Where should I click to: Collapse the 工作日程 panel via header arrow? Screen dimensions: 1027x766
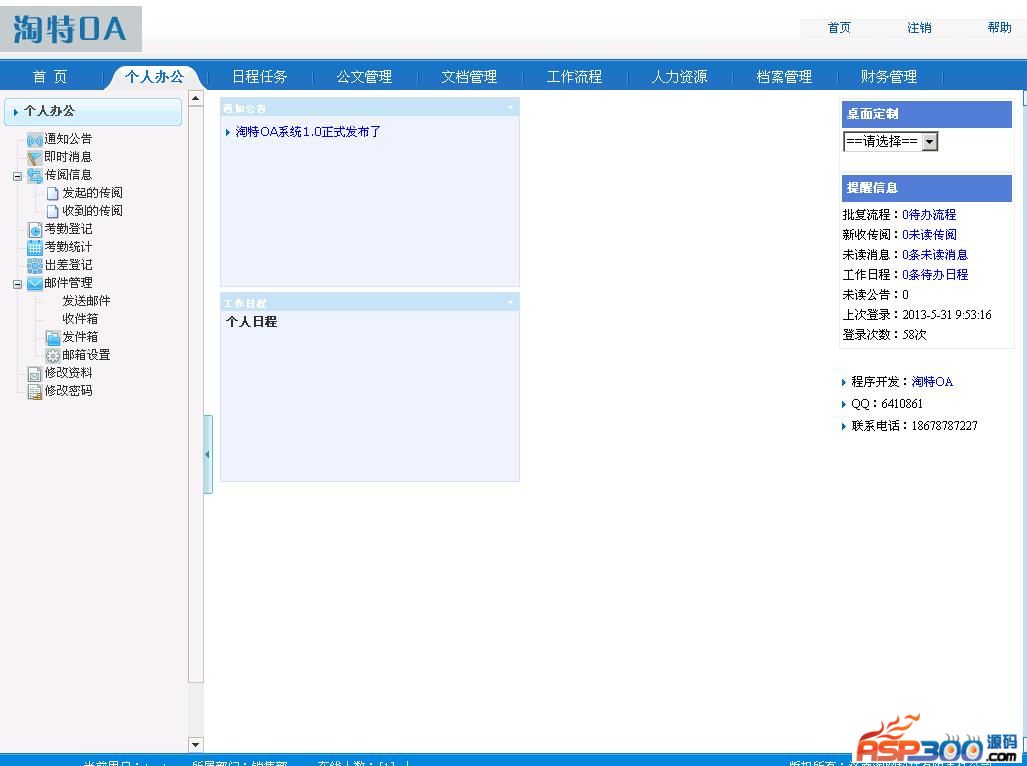[x=510, y=302]
